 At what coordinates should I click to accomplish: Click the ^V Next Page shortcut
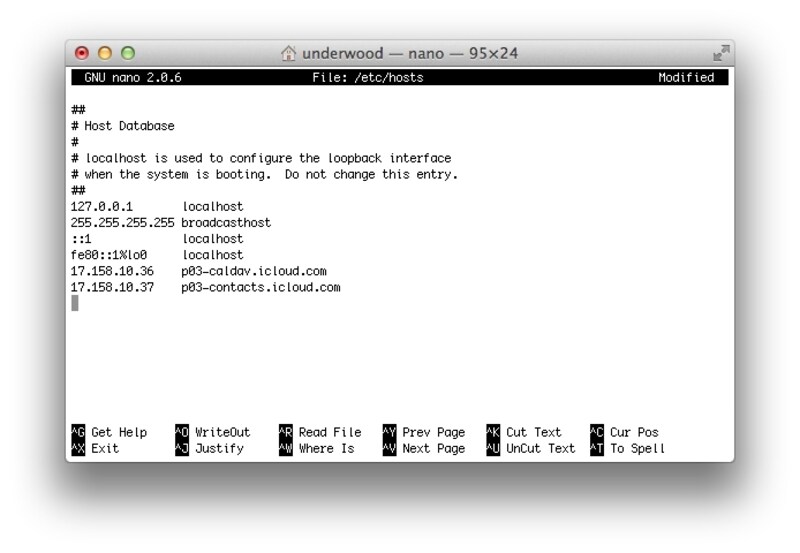[424, 449]
